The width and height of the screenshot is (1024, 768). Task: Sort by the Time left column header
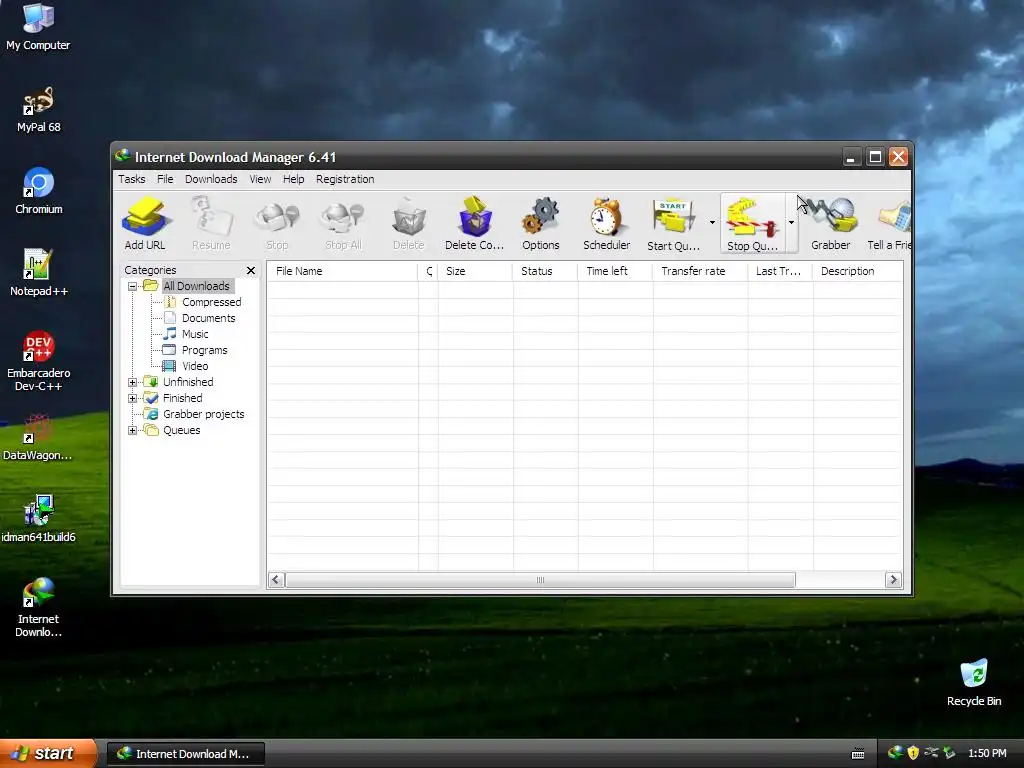615,271
